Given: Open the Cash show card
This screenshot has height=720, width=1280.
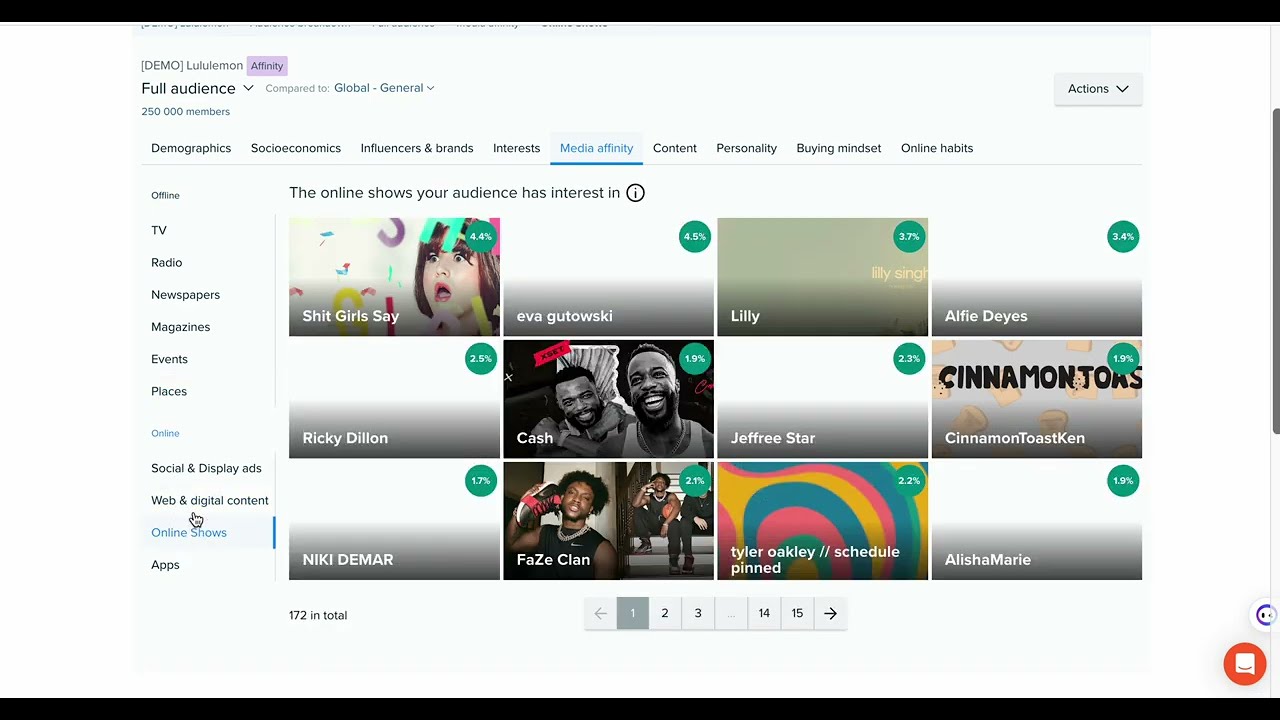Looking at the screenshot, I should [x=608, y=399].
